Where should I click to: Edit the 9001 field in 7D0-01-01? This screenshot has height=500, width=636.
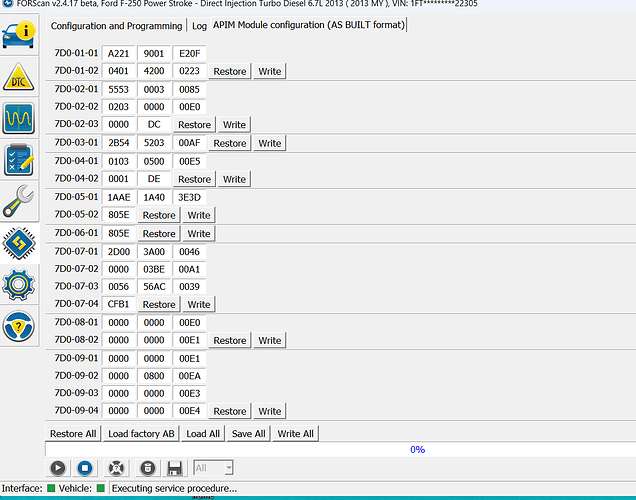pos(154,54)
